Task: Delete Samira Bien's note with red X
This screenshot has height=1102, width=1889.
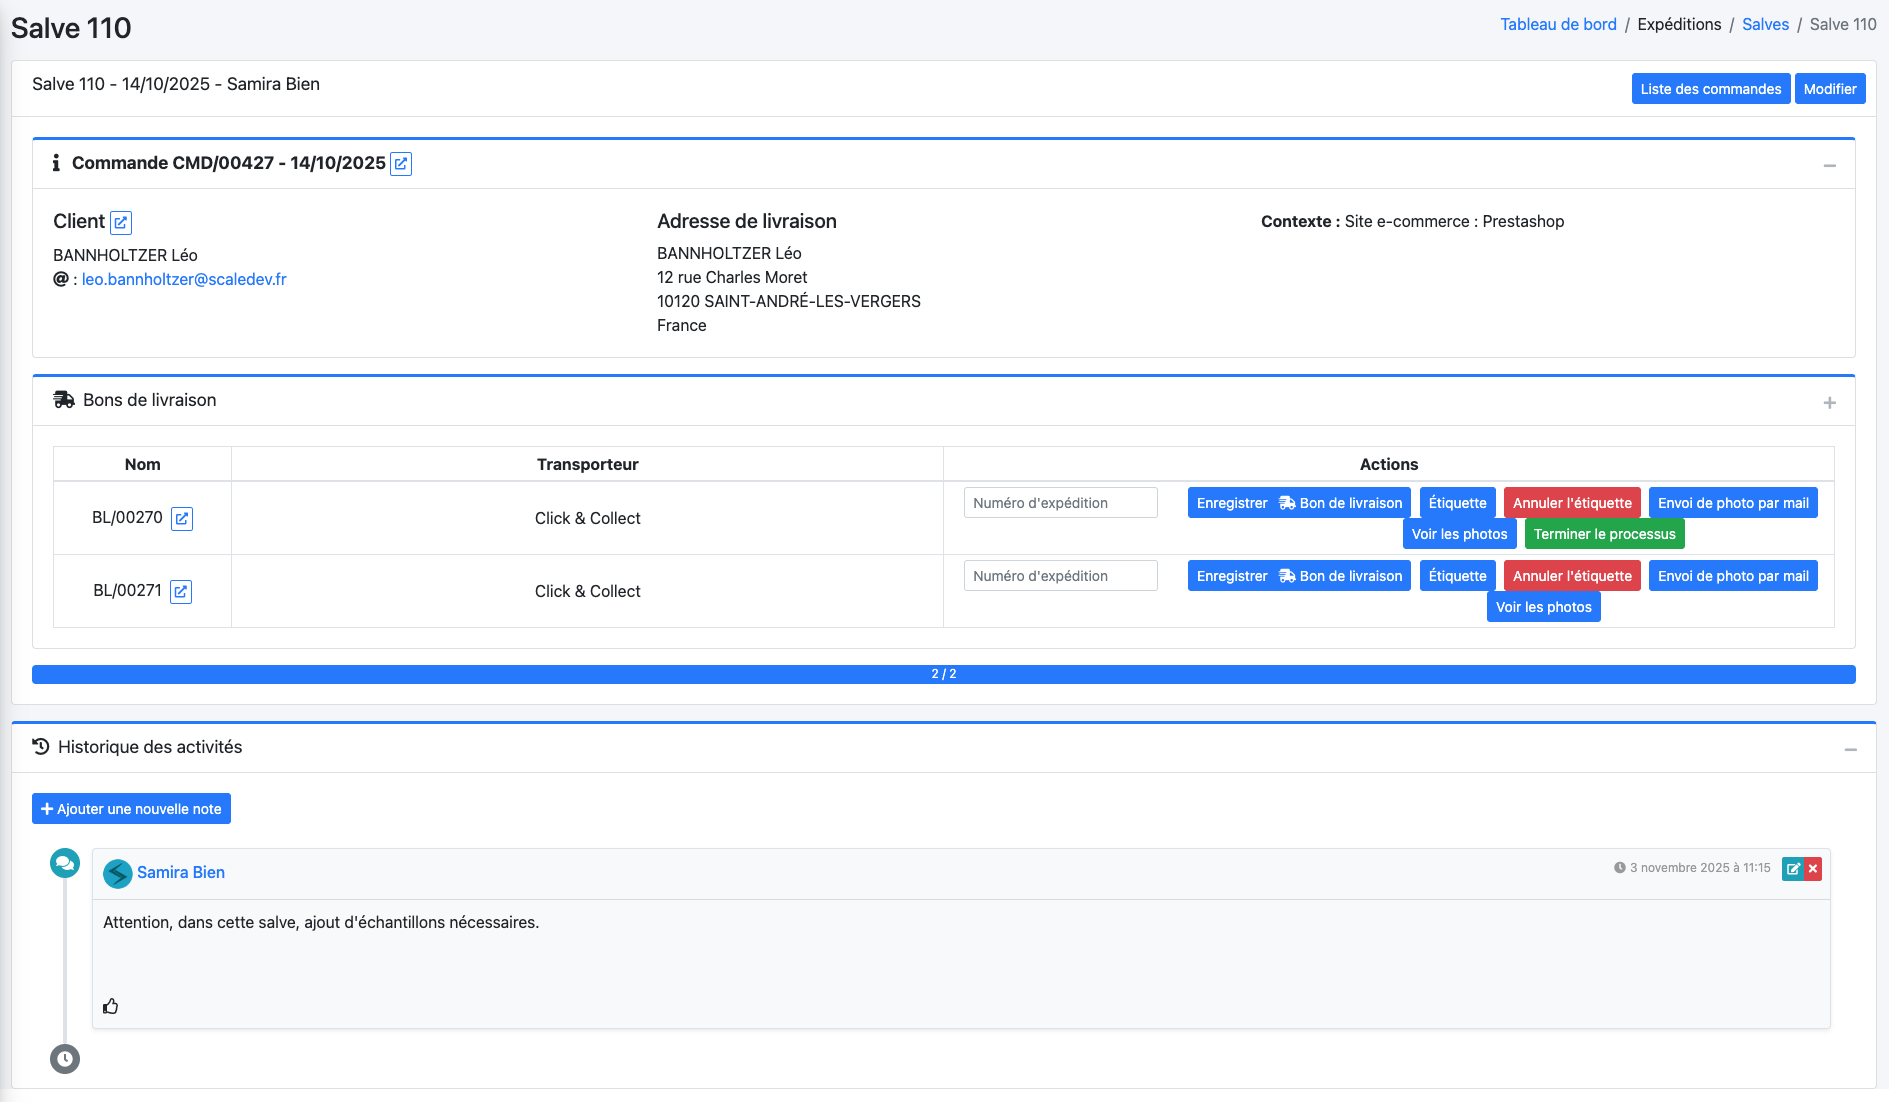Action: coord(1813,869)
